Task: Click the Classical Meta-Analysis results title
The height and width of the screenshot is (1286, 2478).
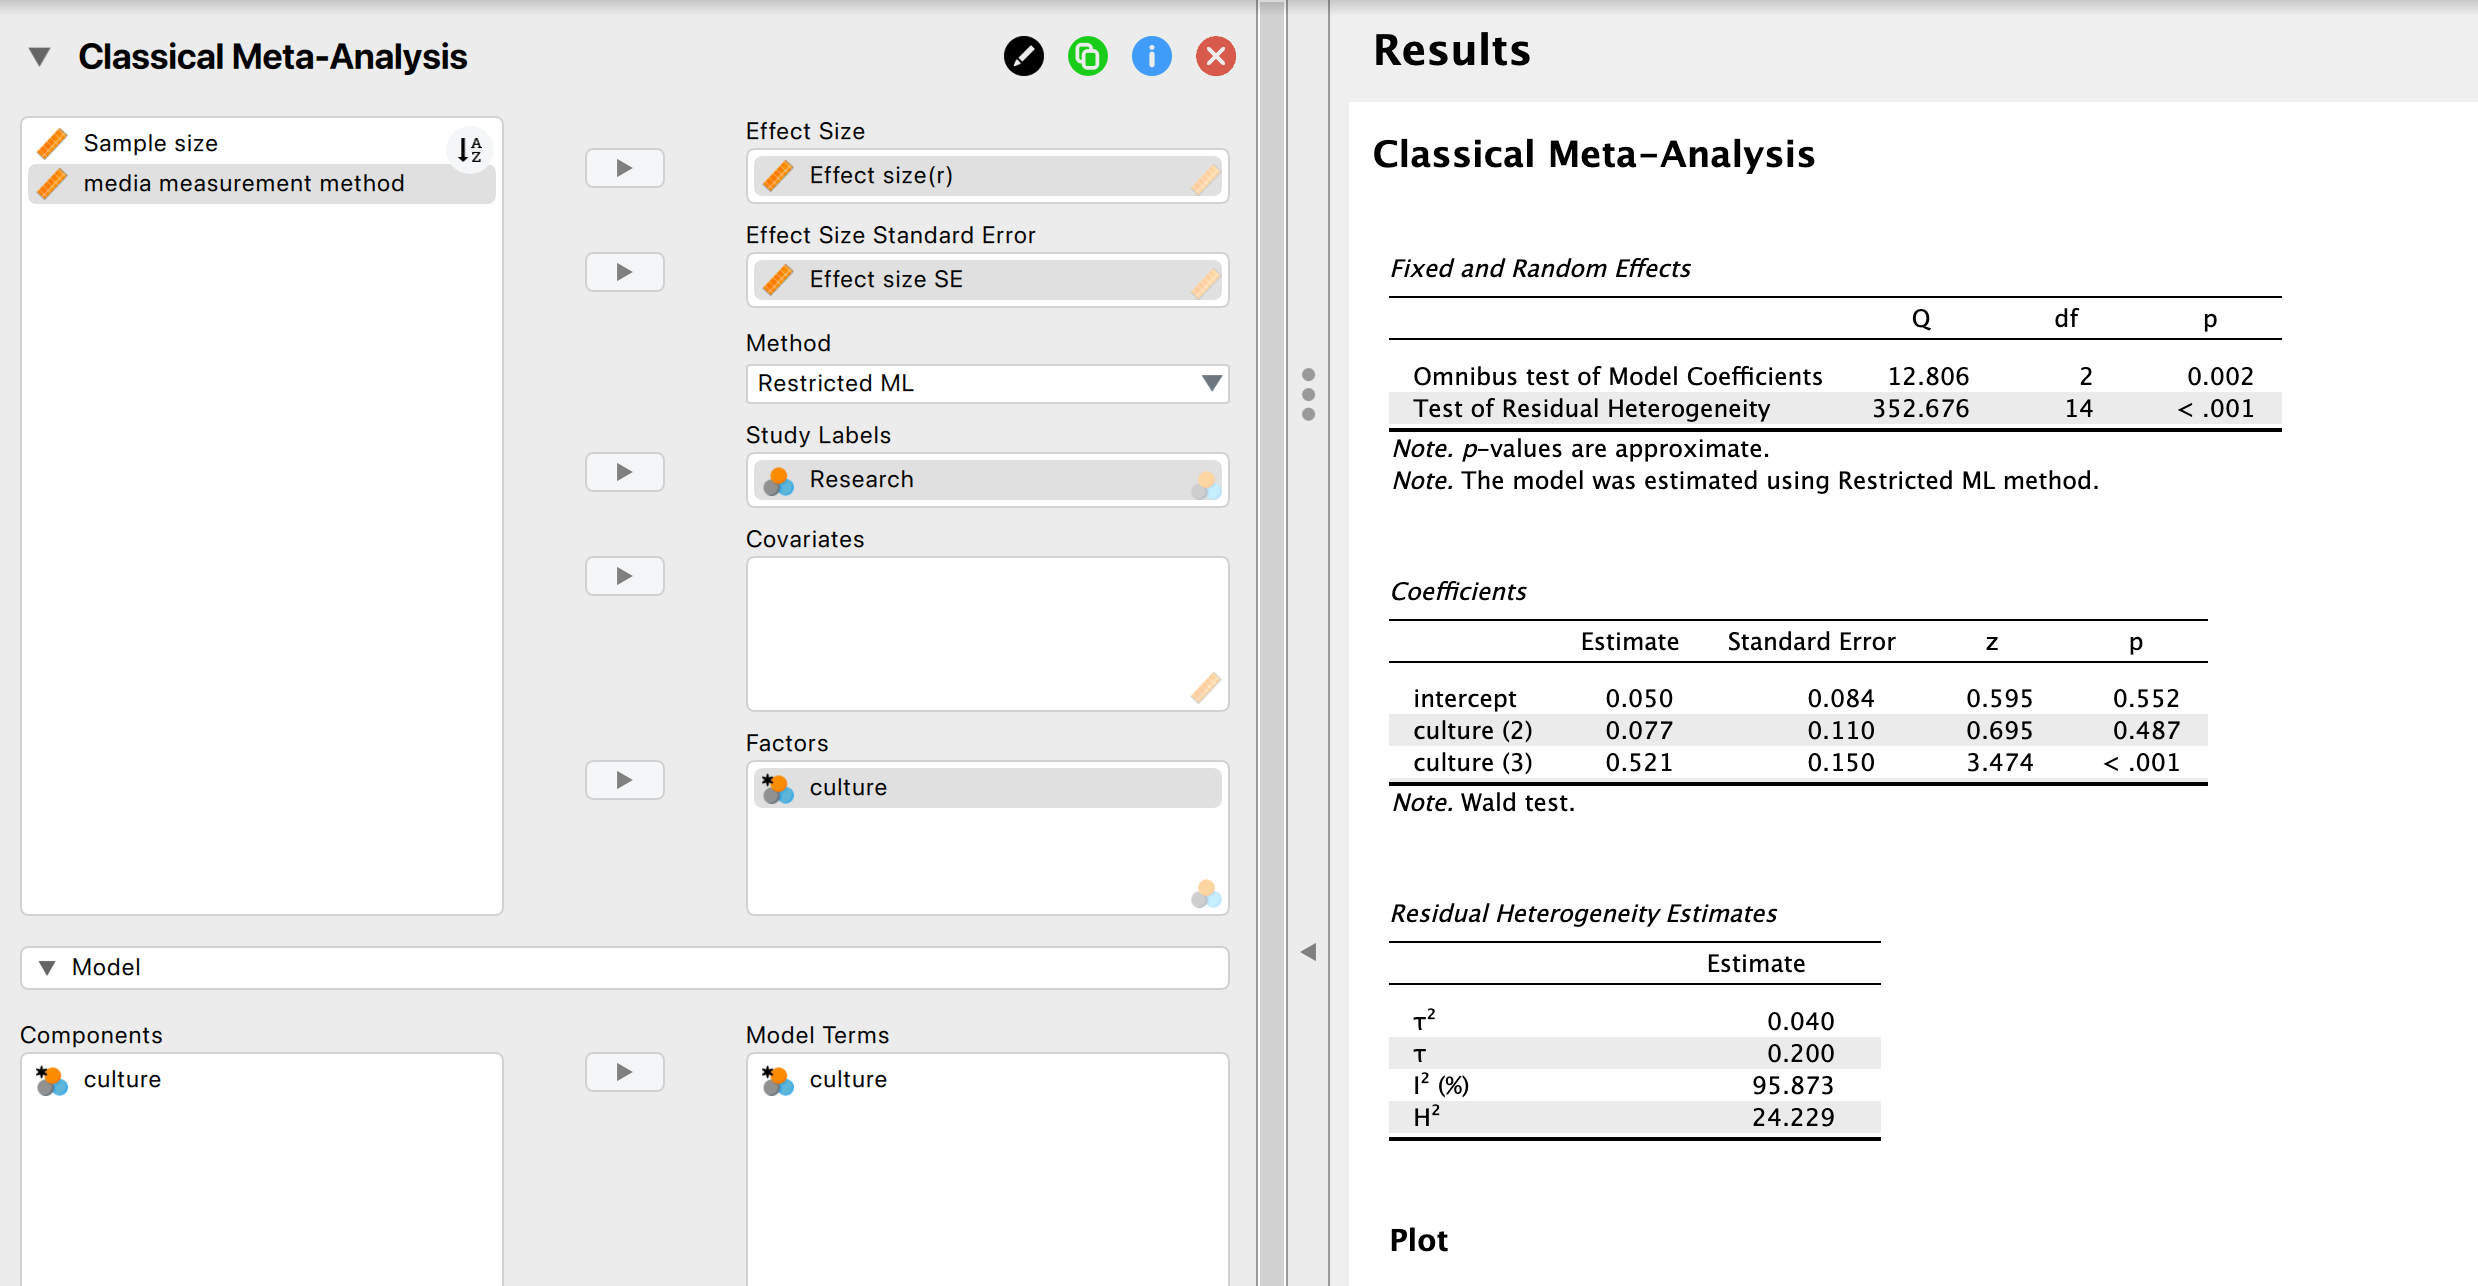Action: pos(1593,154)
